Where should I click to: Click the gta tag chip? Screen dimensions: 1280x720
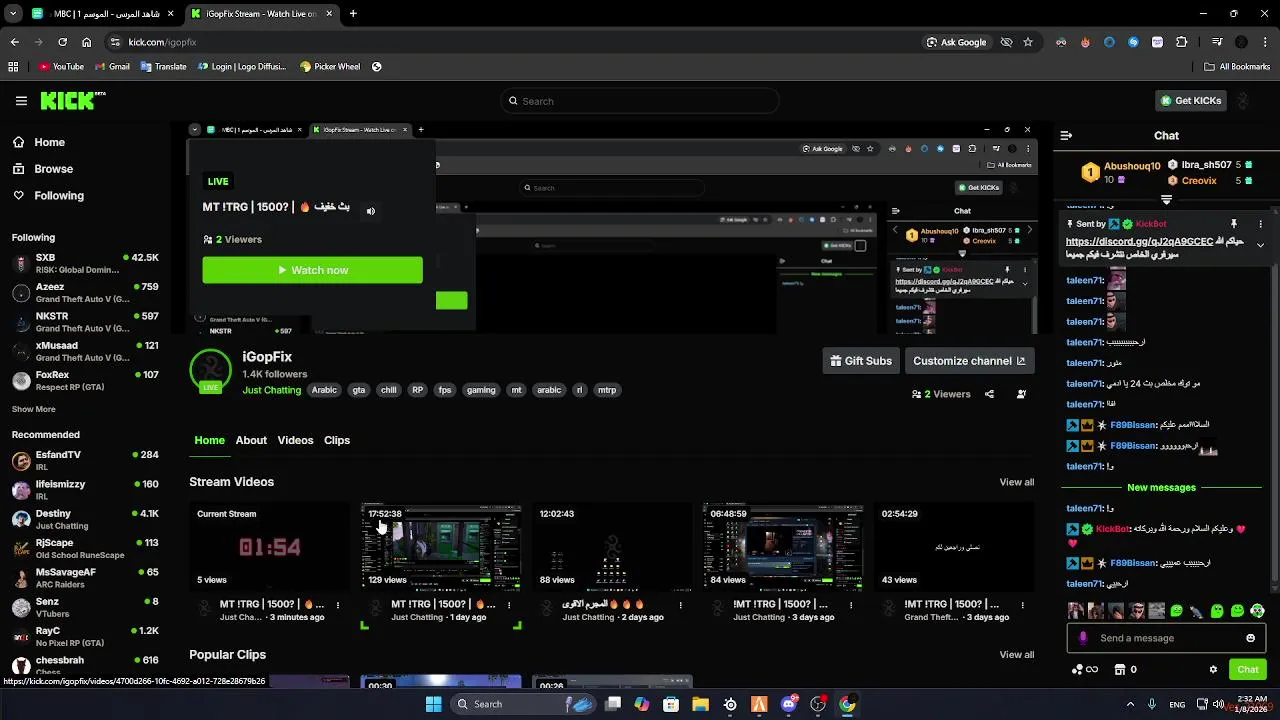click(x=359, y=390)
